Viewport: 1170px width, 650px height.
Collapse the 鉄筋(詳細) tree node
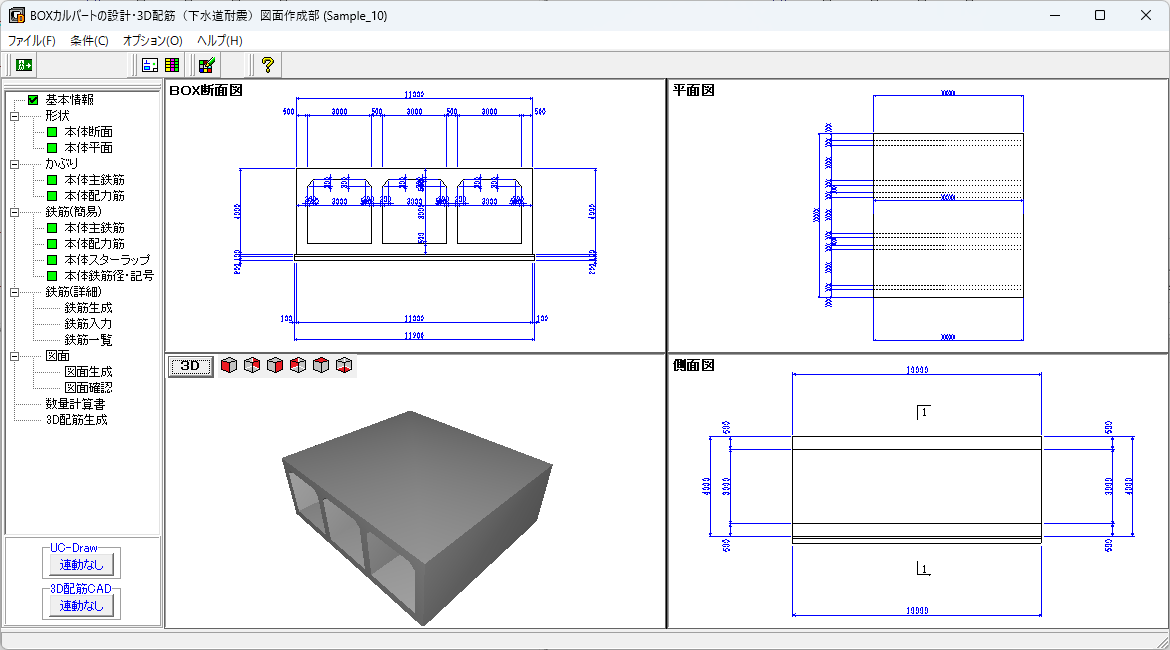[x=14, y=292]
